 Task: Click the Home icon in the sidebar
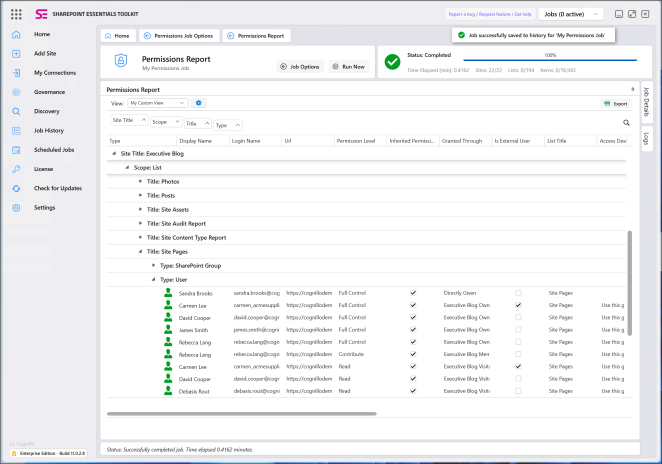point(16,35)
